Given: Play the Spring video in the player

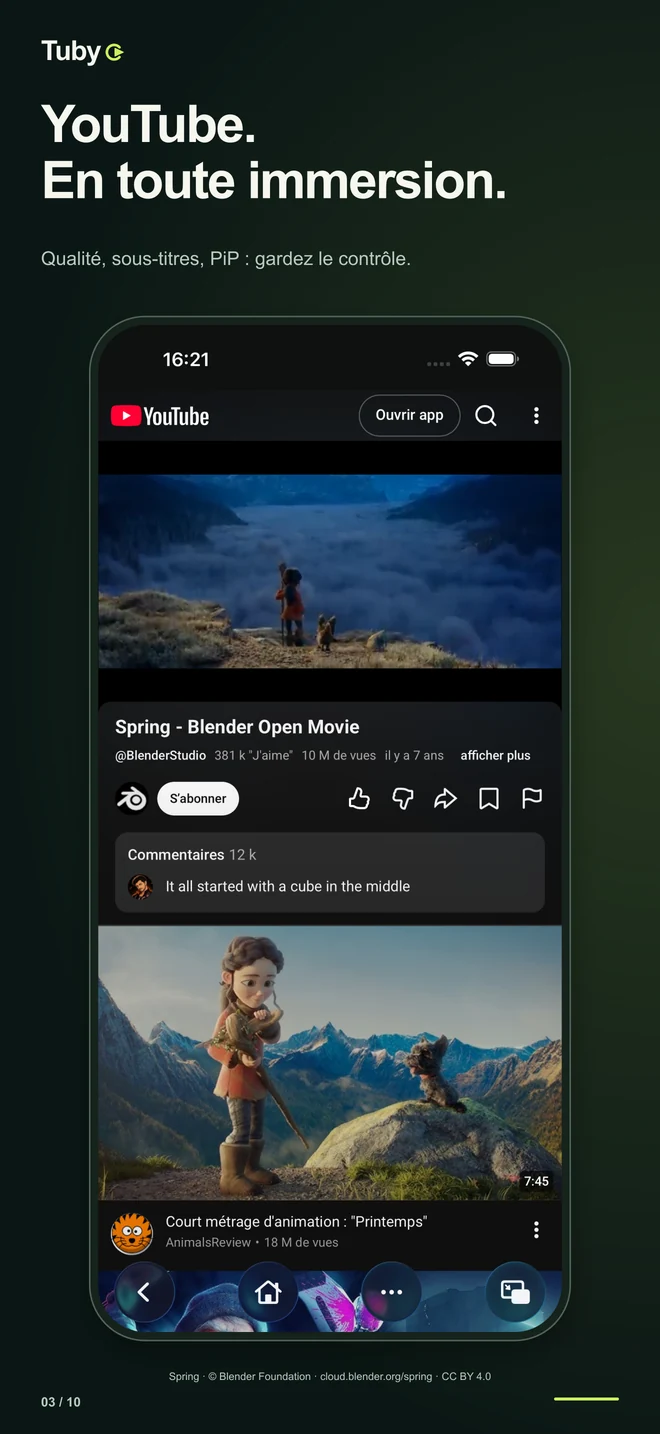Looking at the screenshot, I should pos(330,571).
